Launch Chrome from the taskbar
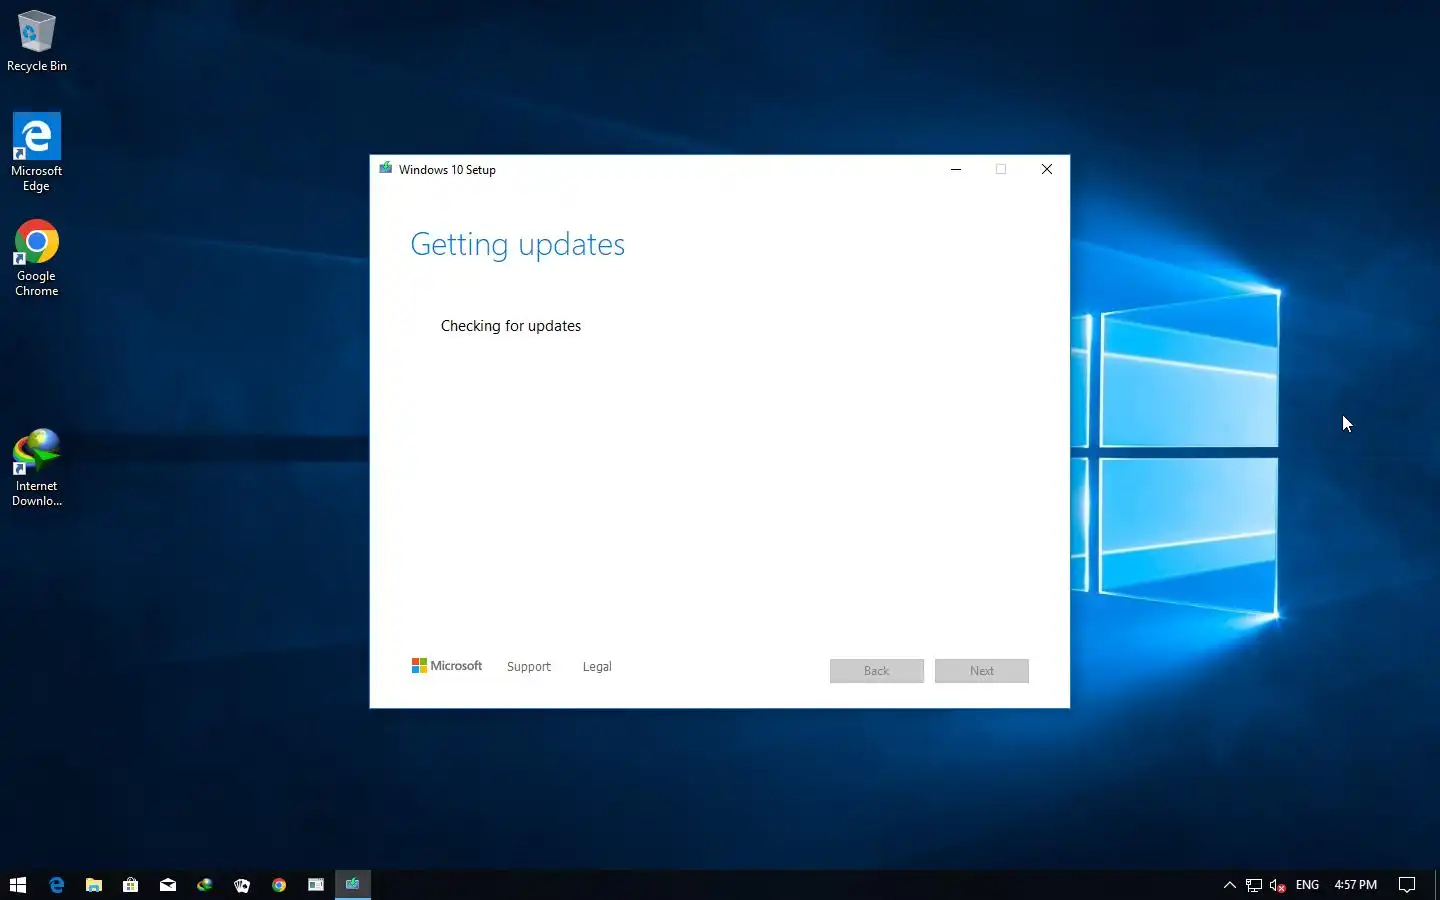This screenshot has width=1440, height=900. 279,885
